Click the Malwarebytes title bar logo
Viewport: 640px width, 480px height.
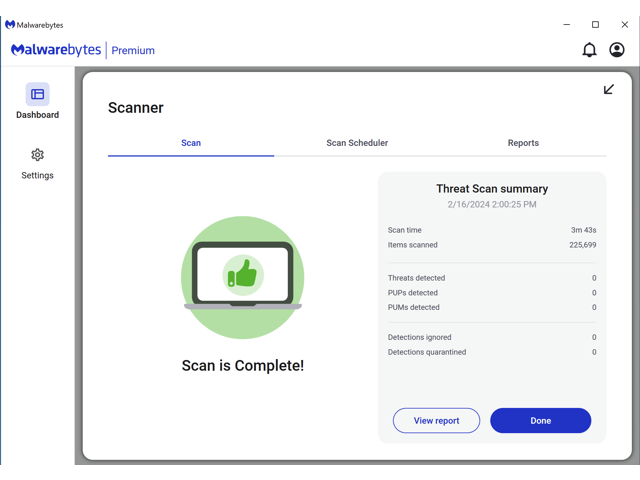10,25
